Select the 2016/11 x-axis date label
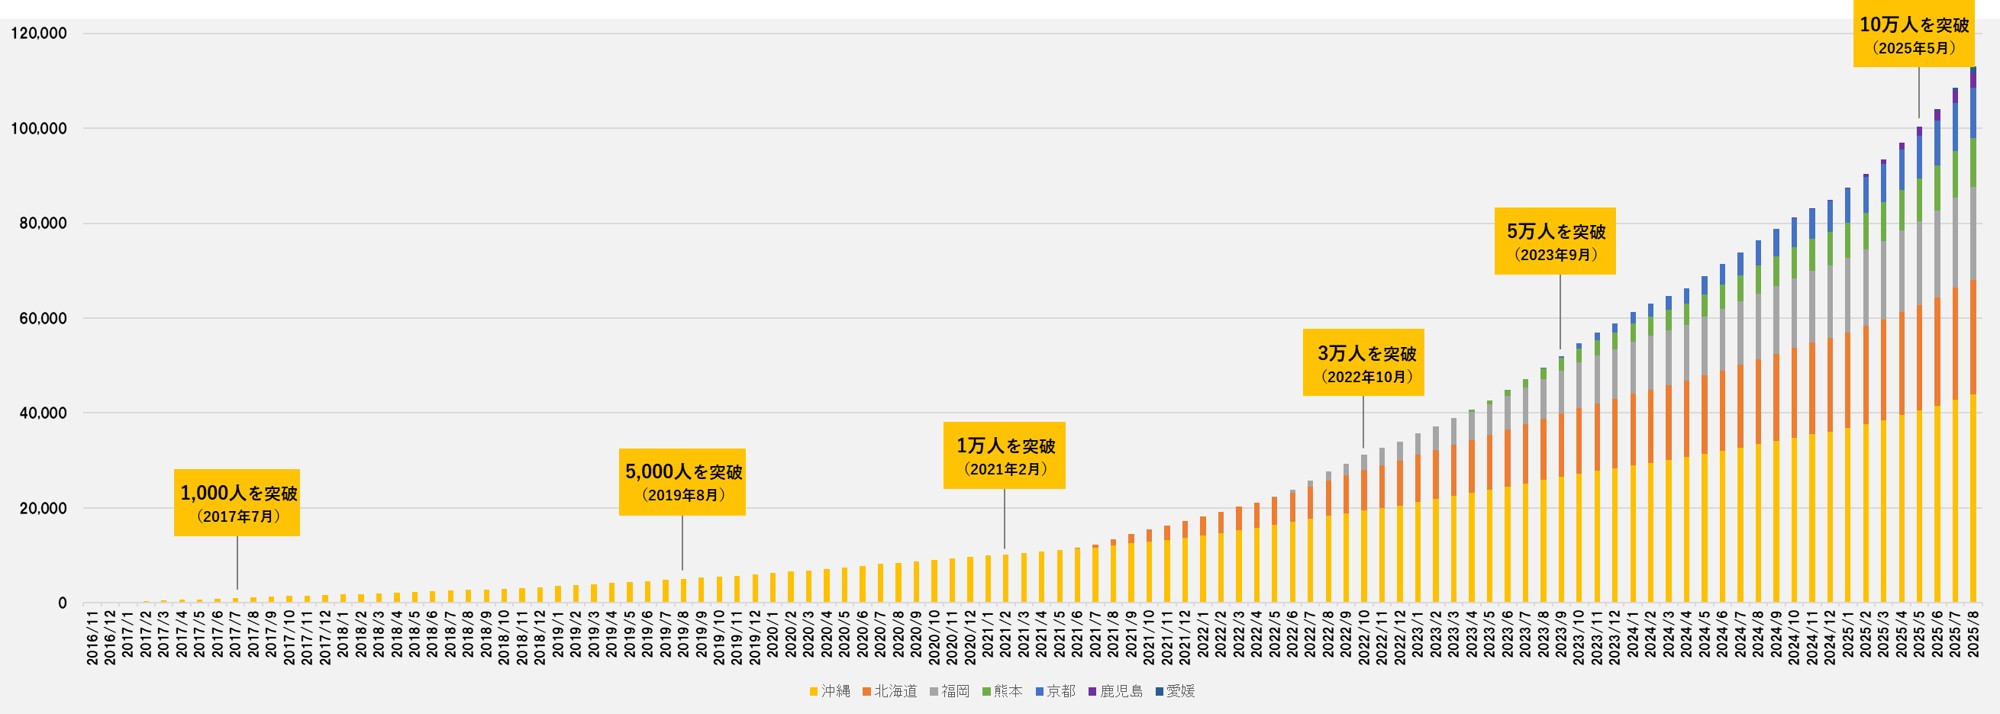 (x=92, y=640)
